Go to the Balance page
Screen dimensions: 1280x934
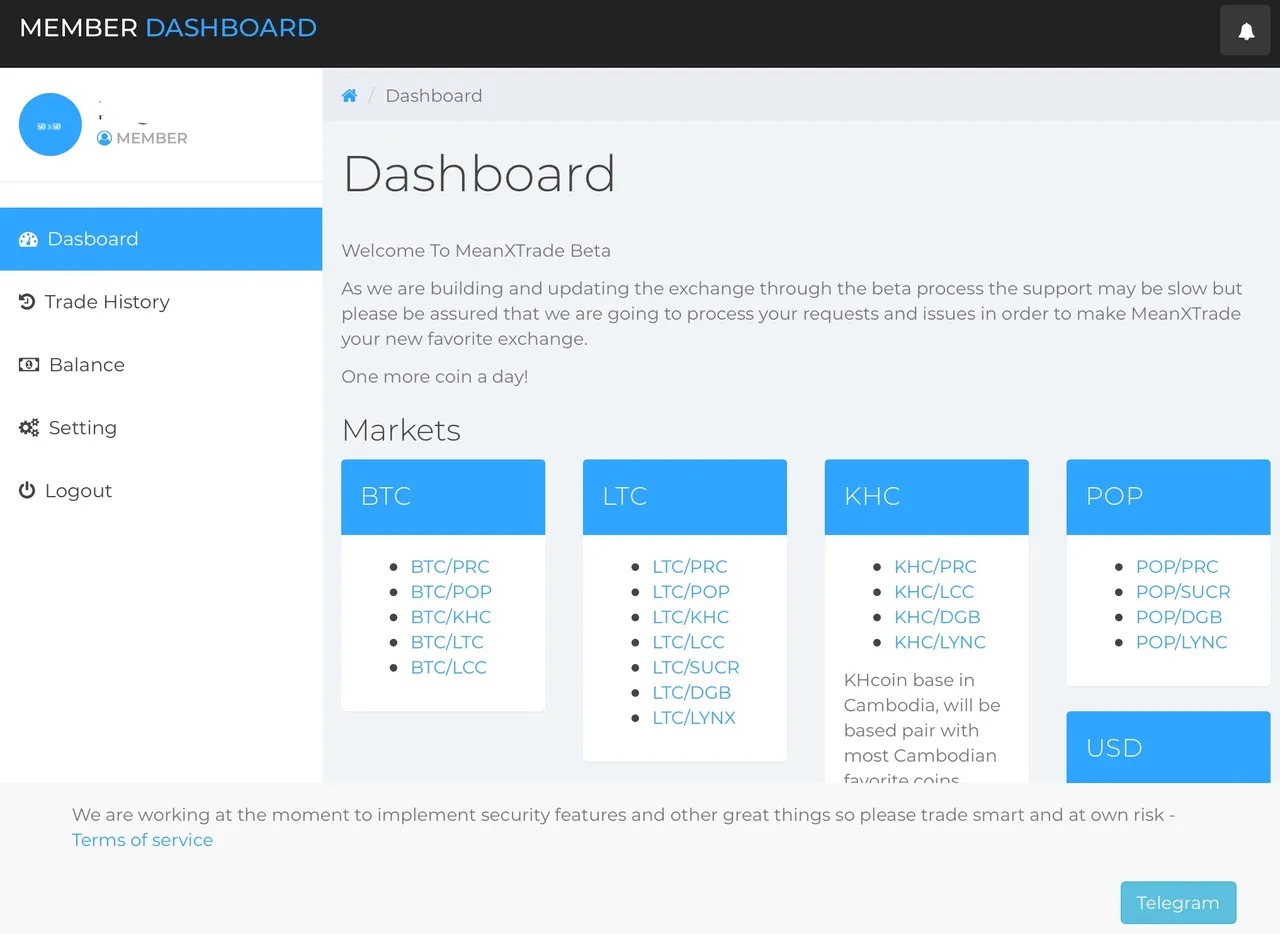[161, 365]
